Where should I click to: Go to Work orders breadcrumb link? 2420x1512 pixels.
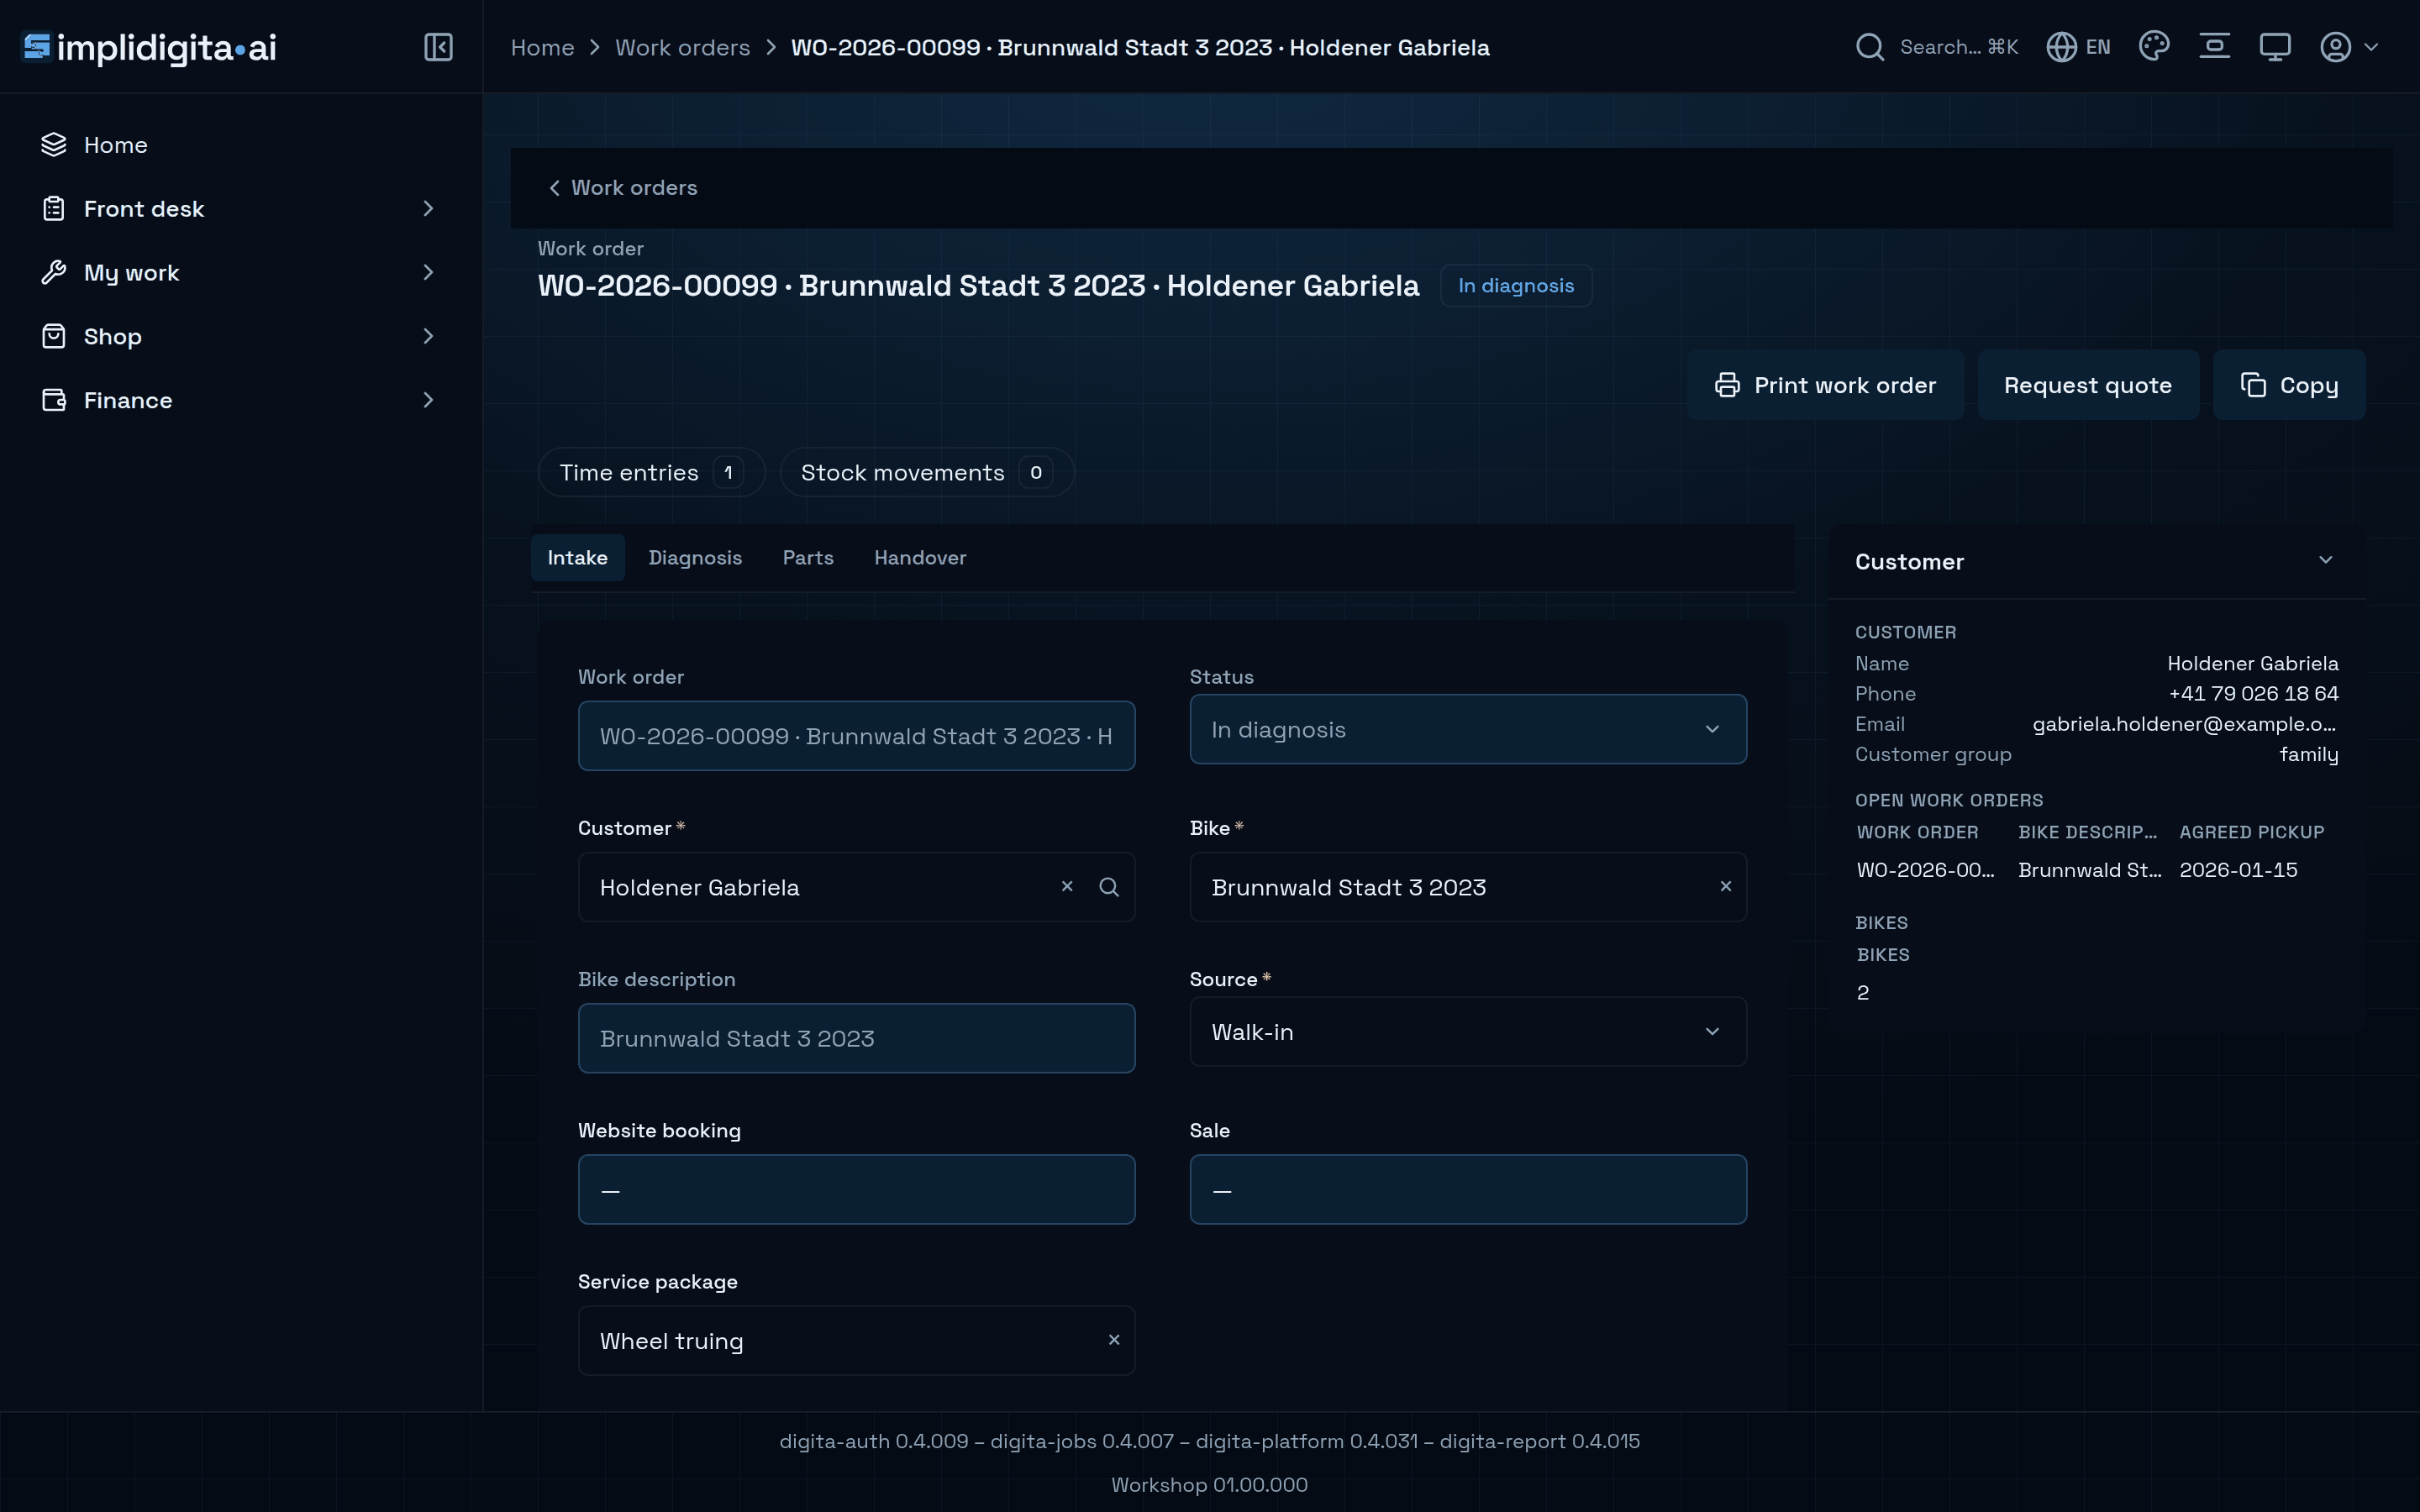click(682, 47)
